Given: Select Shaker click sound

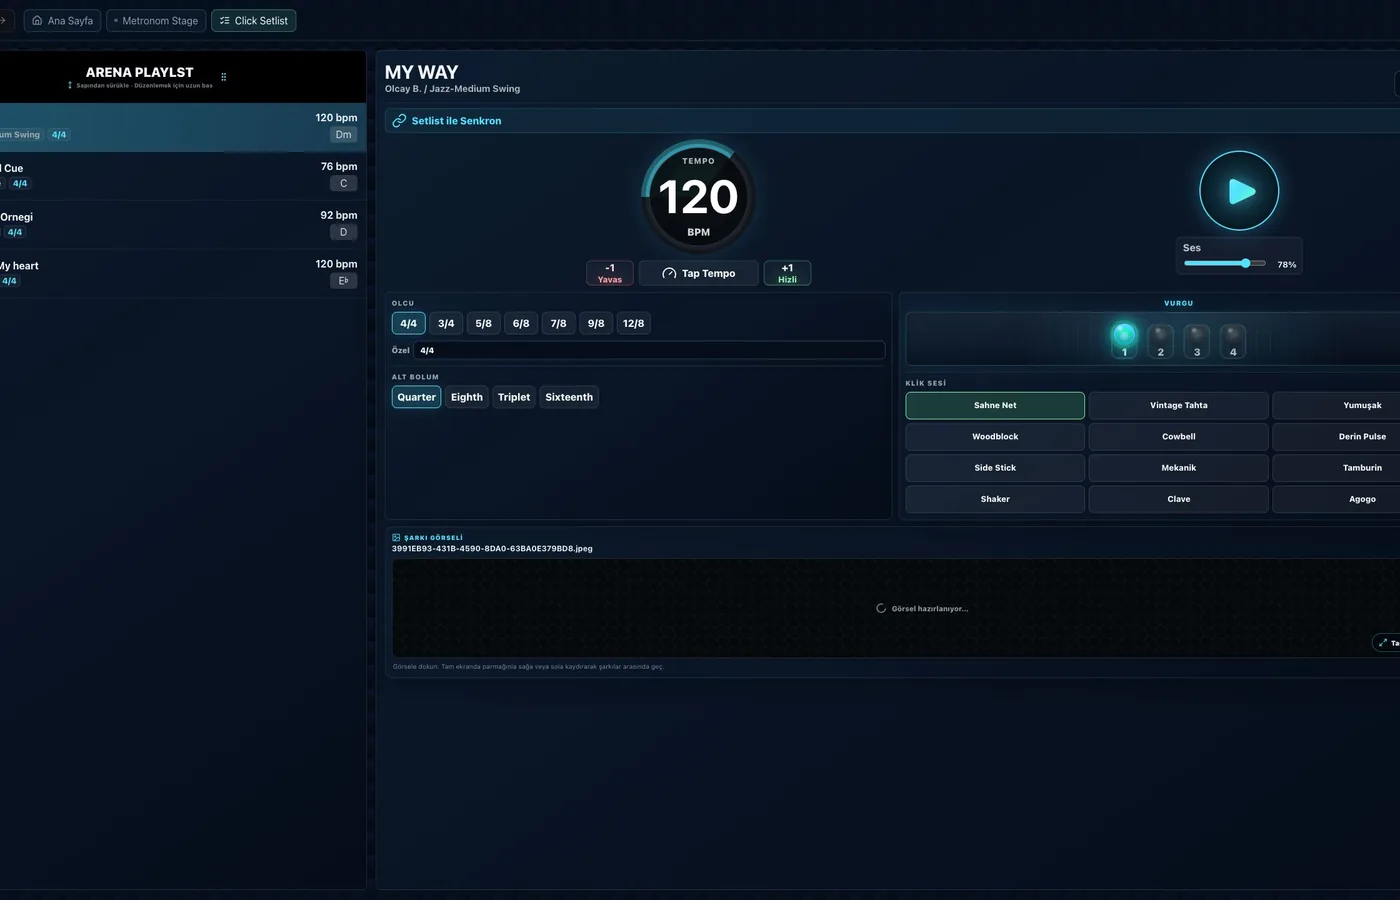Looking at the screenshot, I should click(x=995, y=499).
